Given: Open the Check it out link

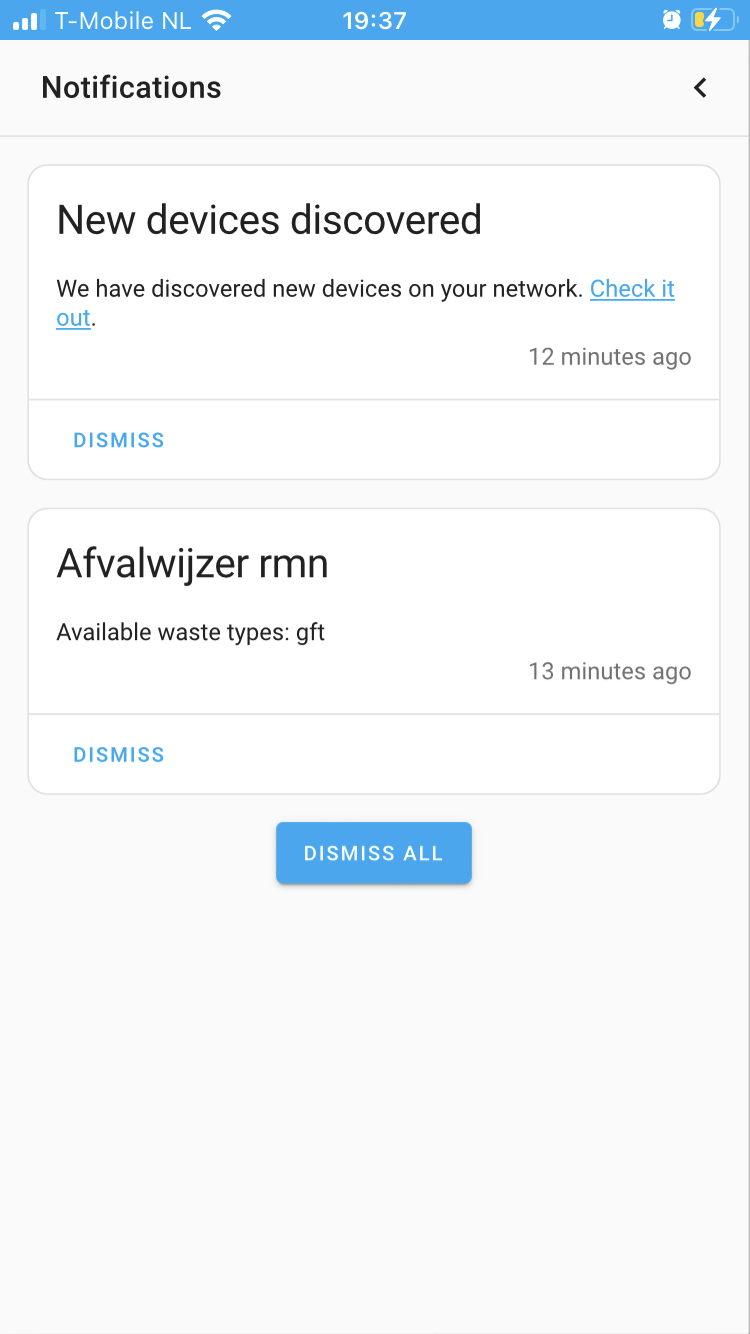Looking at the screenshot, I should (x=632, y=289).
